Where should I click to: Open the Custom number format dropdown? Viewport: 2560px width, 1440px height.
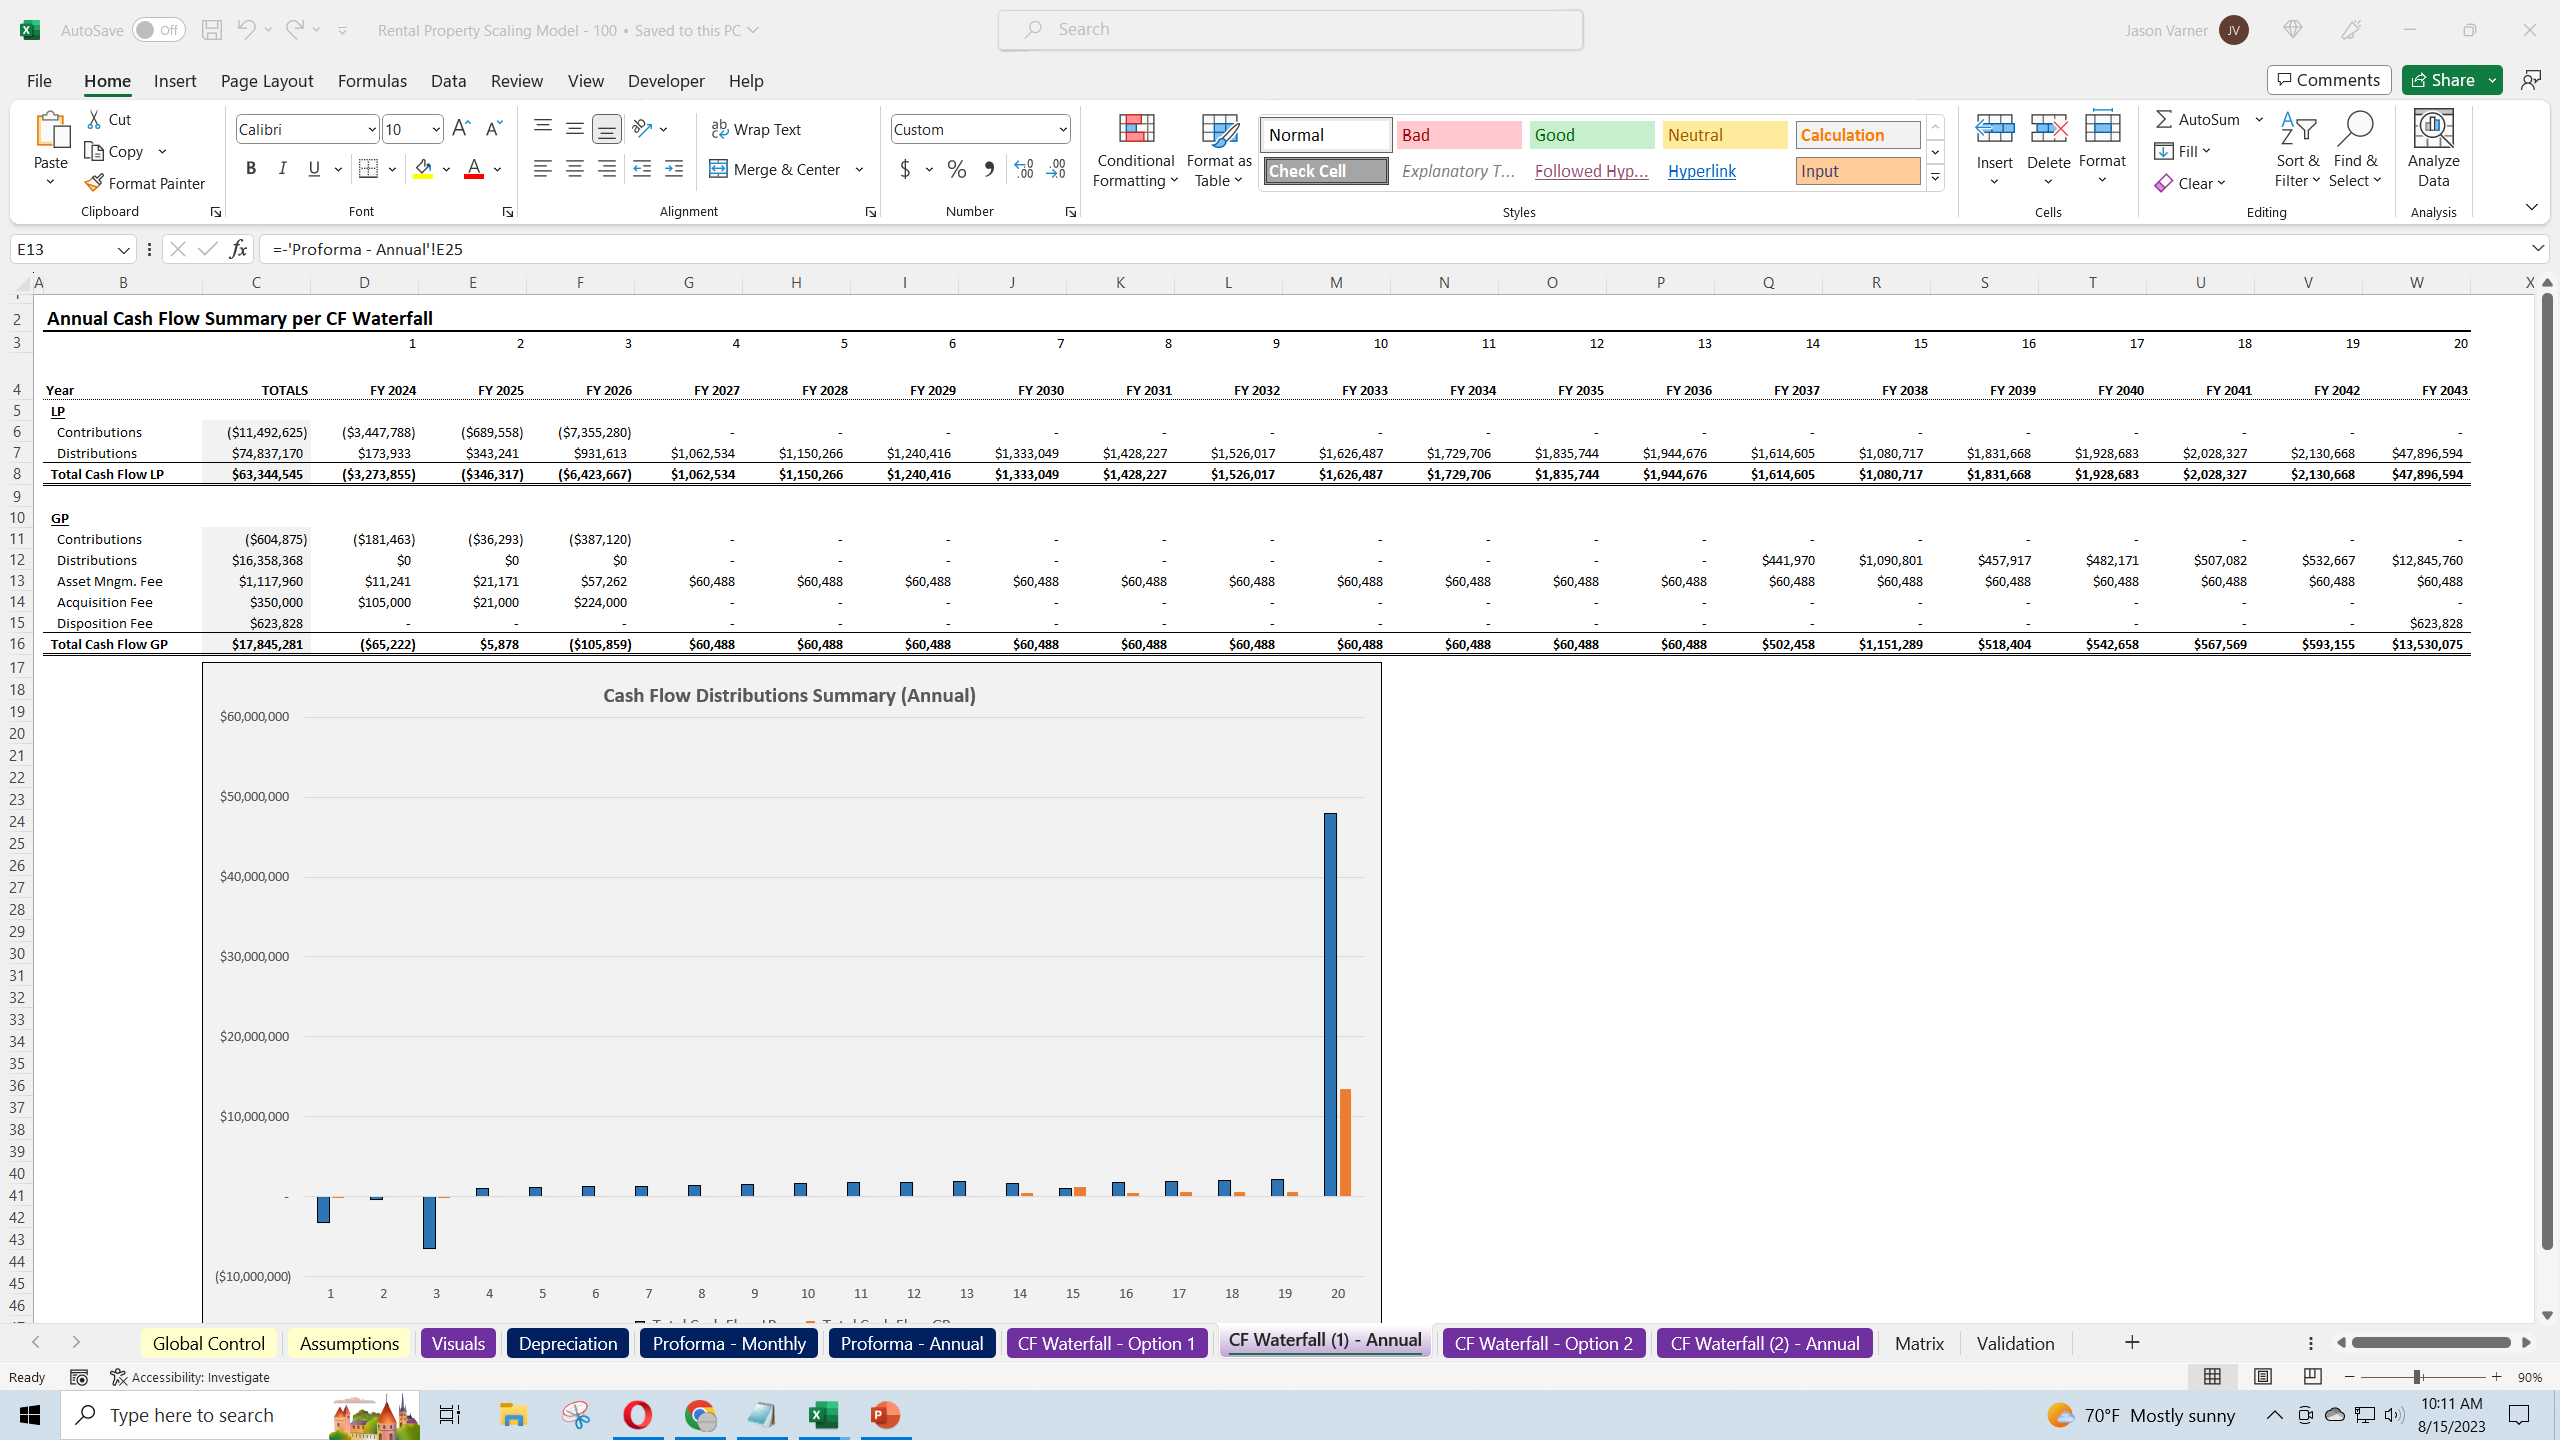click(1062, 129)
